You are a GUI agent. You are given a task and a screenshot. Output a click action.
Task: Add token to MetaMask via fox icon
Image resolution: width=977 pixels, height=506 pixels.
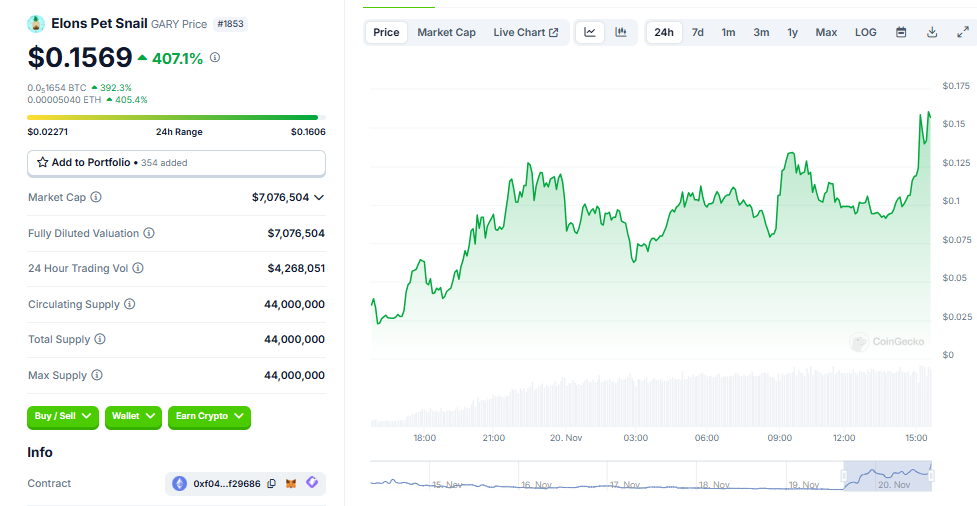tap(291, 484)
